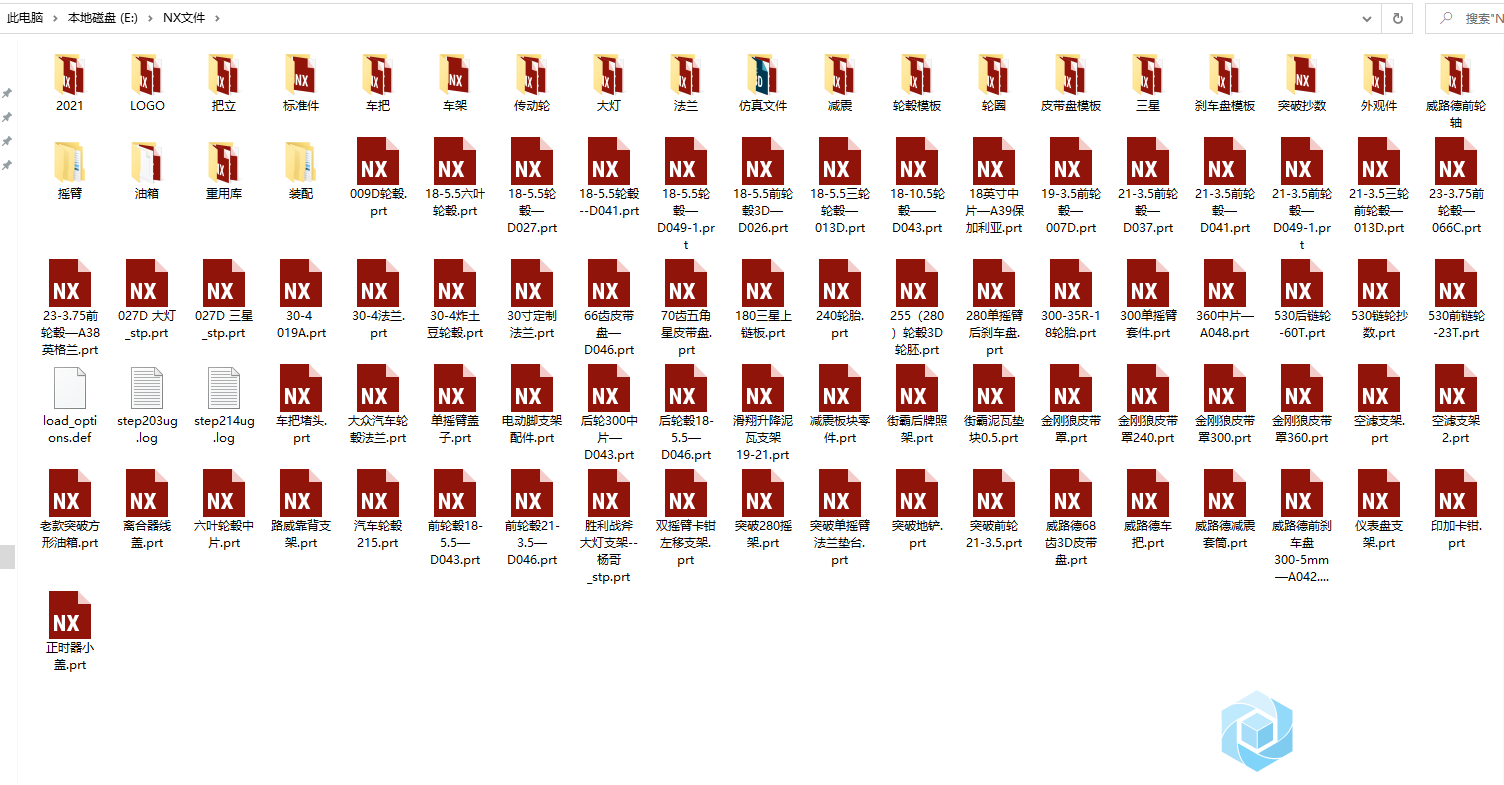This screenshot has height=785, width=1504.
Task: Click filename 电动脚支架配件.prt
Action: click(532, 429)
